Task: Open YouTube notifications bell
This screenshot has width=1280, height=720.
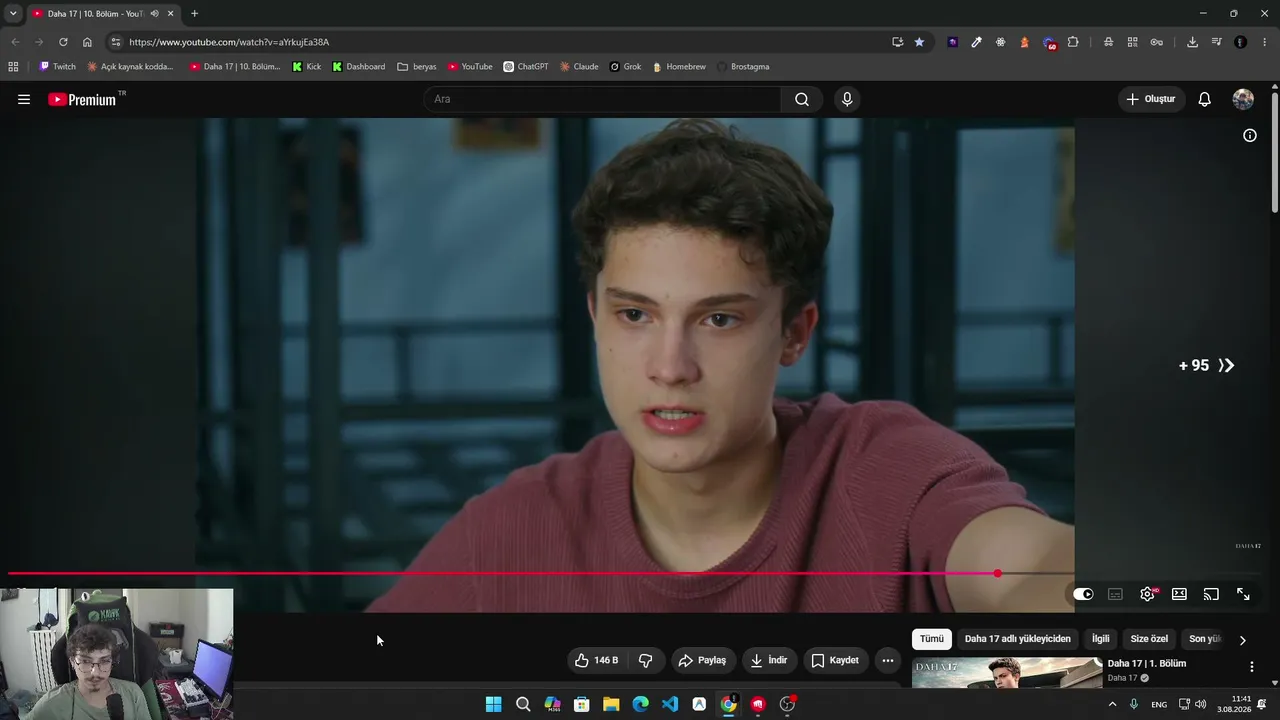Action: (1205, 99)
